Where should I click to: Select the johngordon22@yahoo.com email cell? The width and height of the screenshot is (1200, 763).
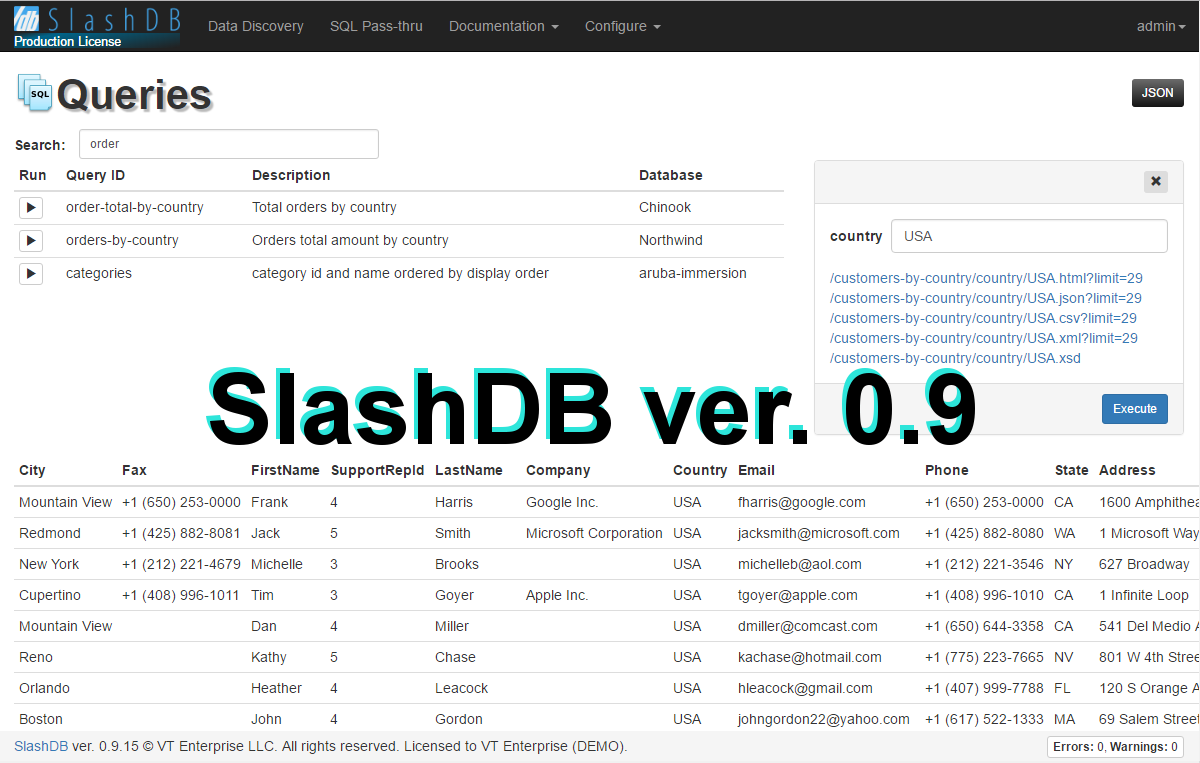click(x=824, y=720)
